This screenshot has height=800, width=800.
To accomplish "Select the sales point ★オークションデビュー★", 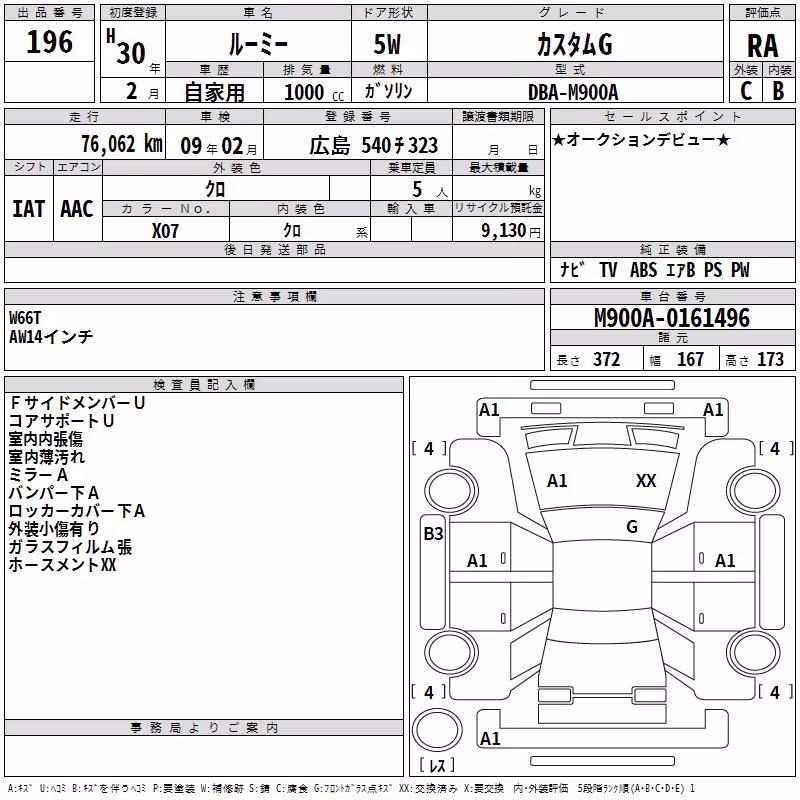I will pyautogui.click(x=641, y=139).
